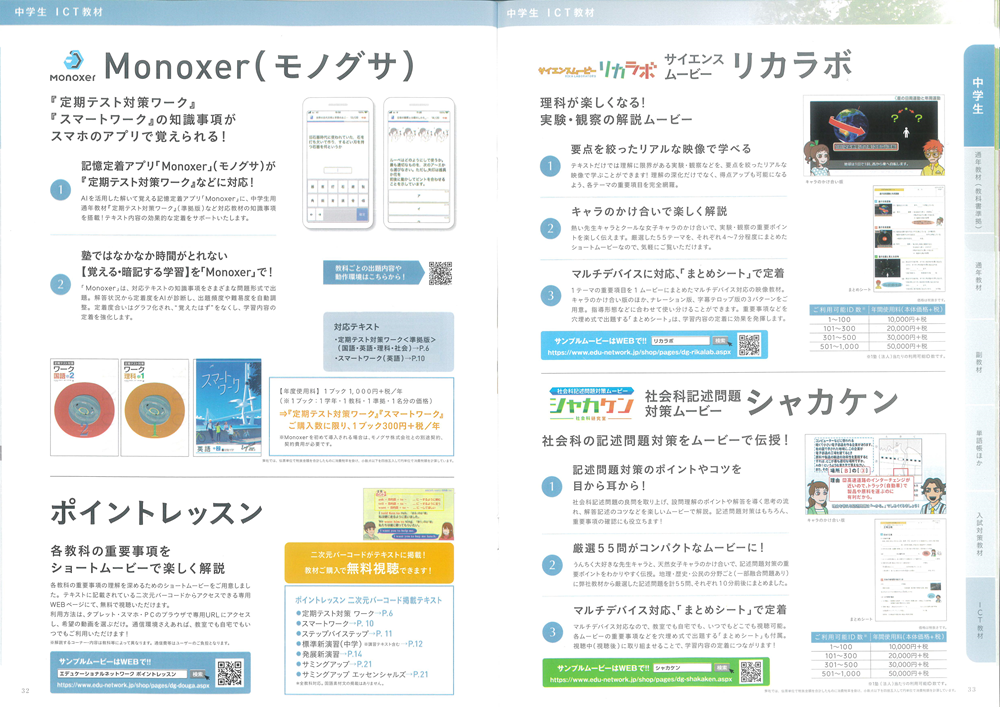Click the 検索 button in リカラボ banner
The height and width of the screenshot is (707, 1000).
(720, 340)
